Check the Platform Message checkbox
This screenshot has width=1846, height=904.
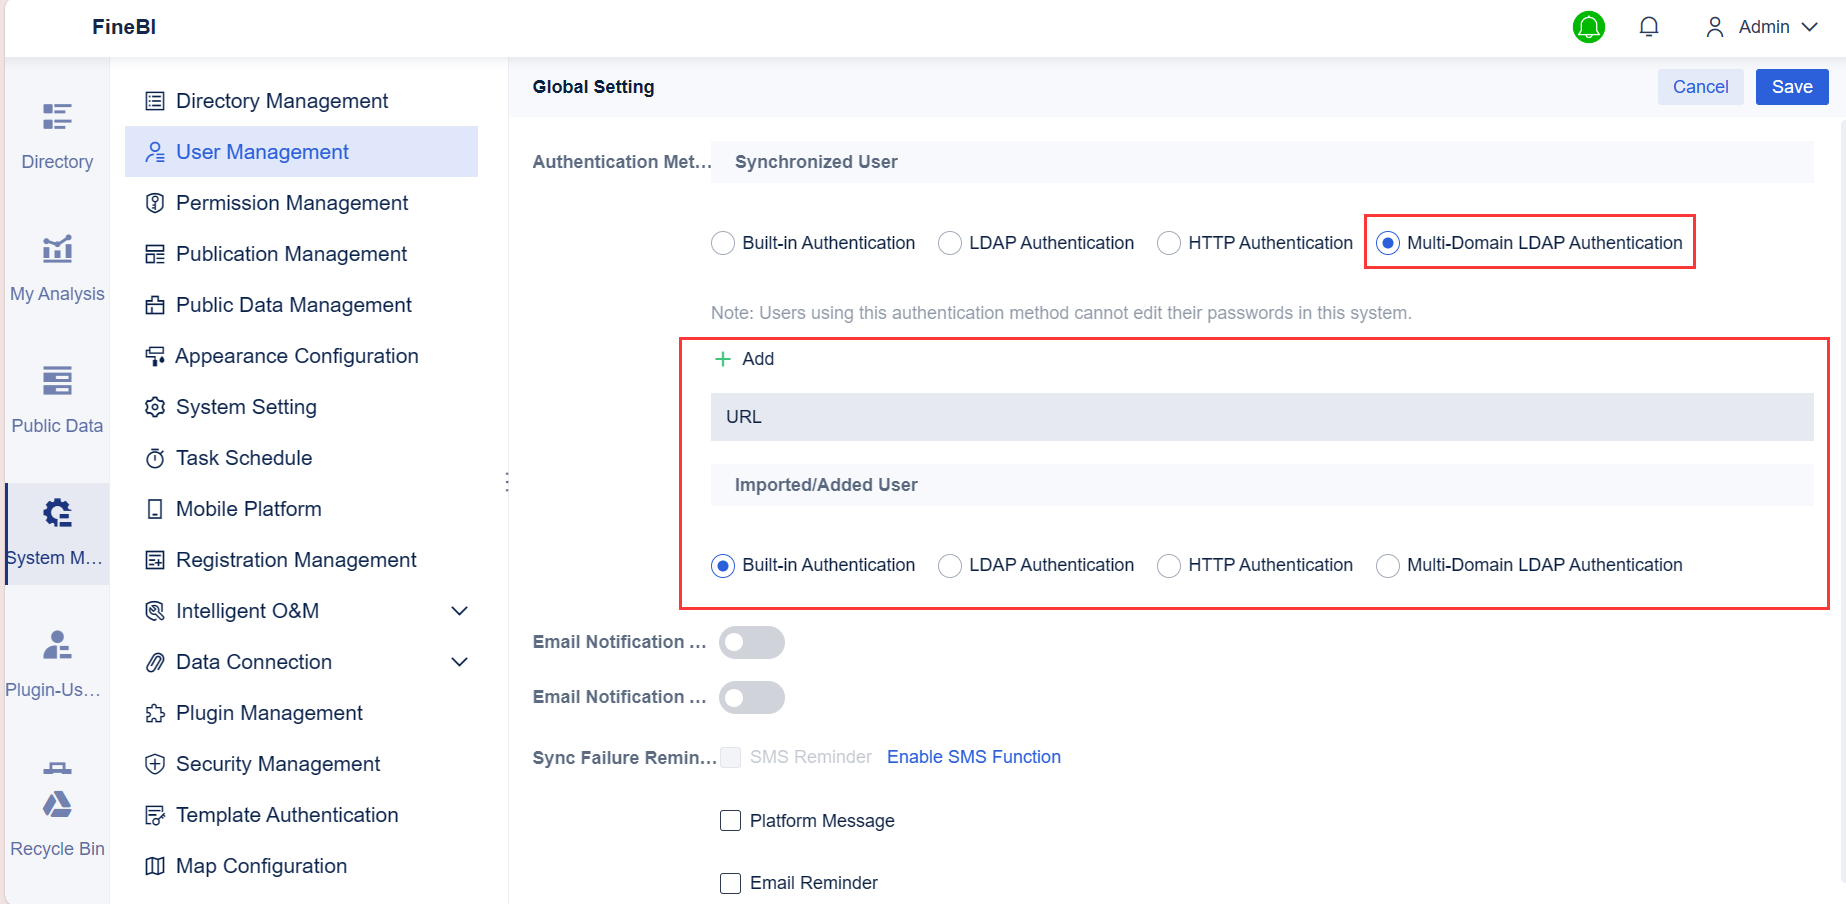730,820
